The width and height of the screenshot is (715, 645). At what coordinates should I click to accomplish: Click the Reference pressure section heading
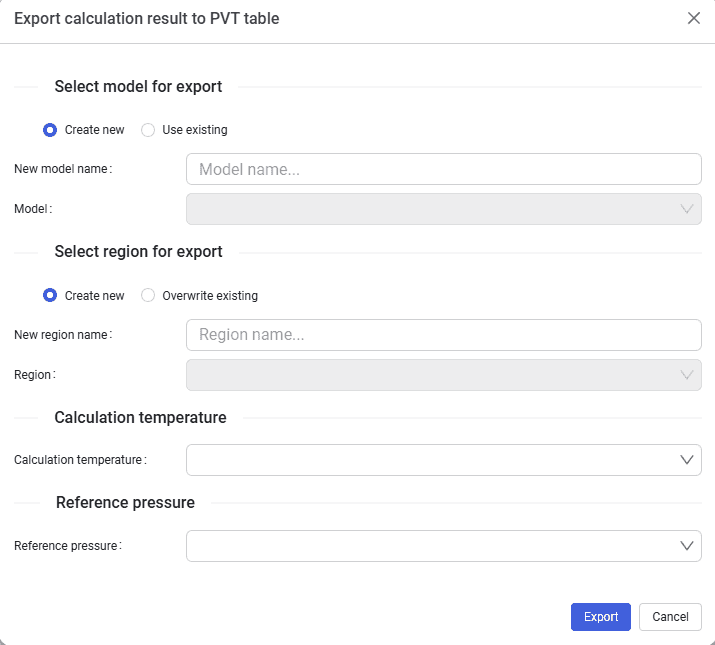click(x=125, y=503)
